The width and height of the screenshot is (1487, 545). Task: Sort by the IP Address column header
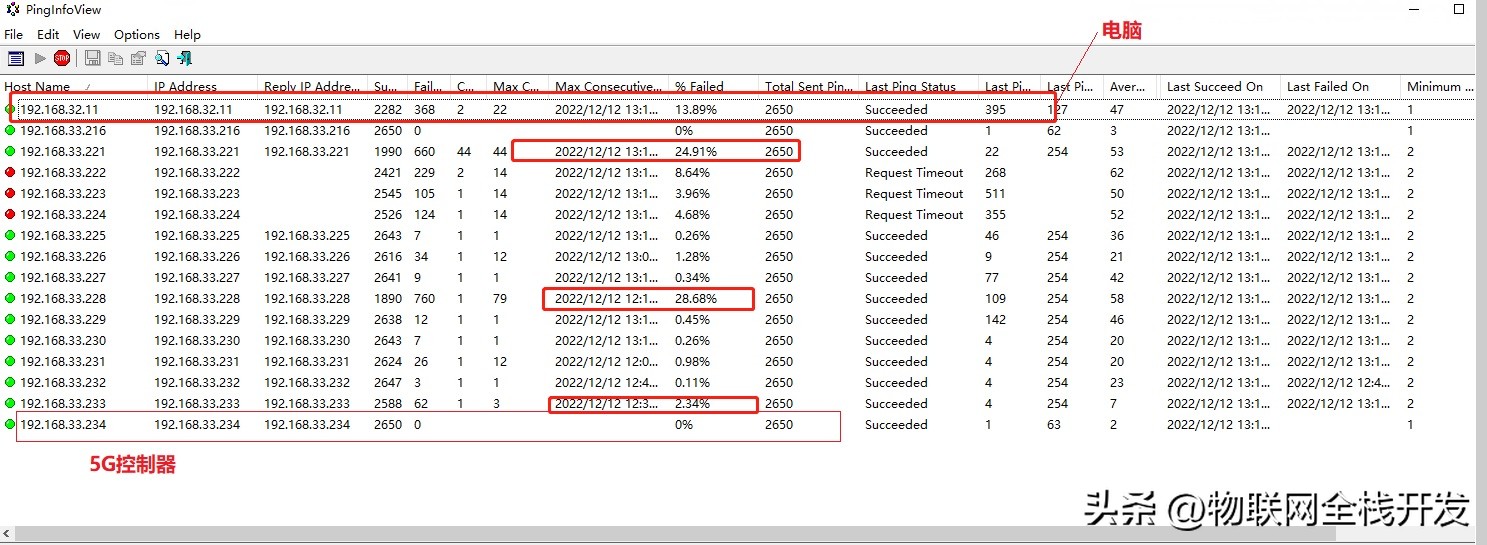click(203, 86)
